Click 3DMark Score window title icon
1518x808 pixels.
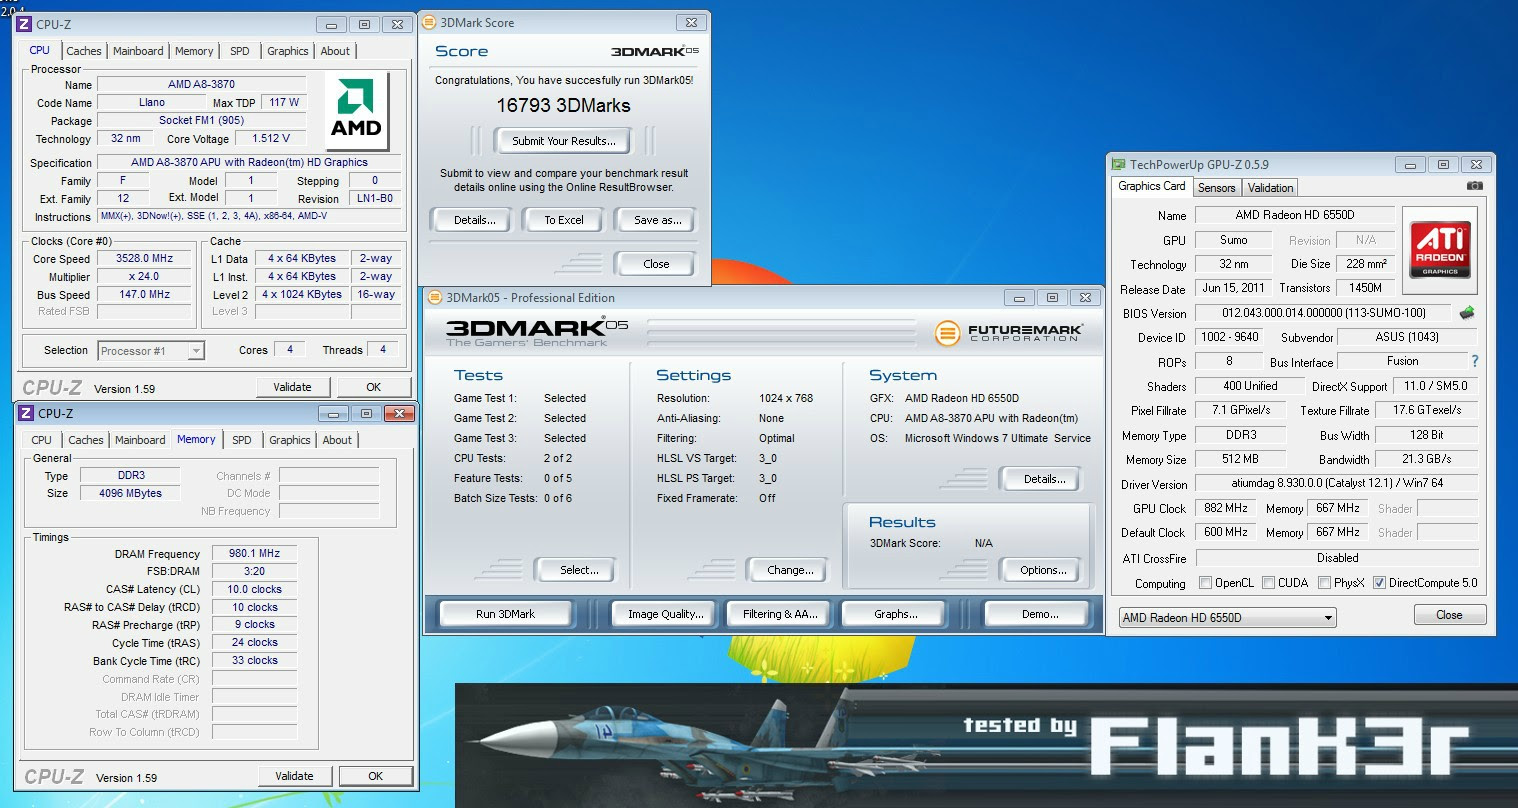[x=429, y=22]
